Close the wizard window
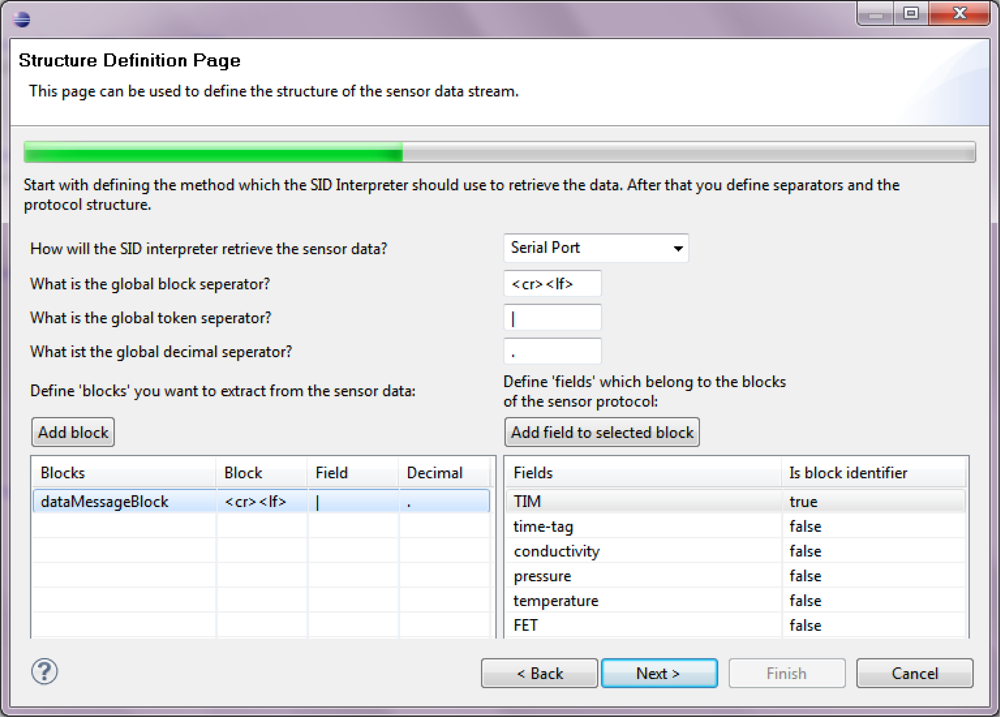The width and height of the screenshot is (1000, 717). pyautogui.click(x=960, y=13)
